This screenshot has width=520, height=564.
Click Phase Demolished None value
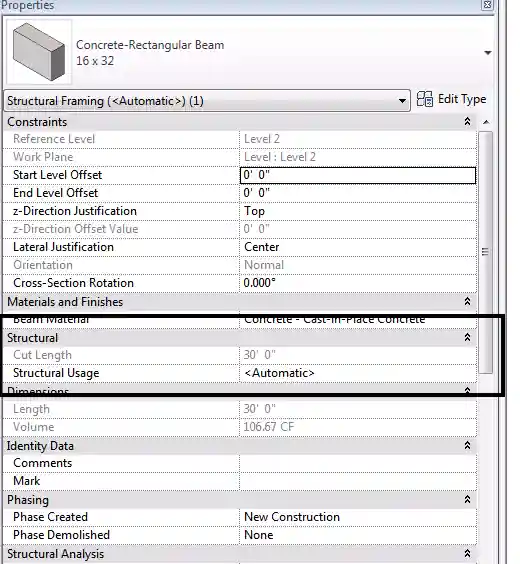[x=358, y=535]
